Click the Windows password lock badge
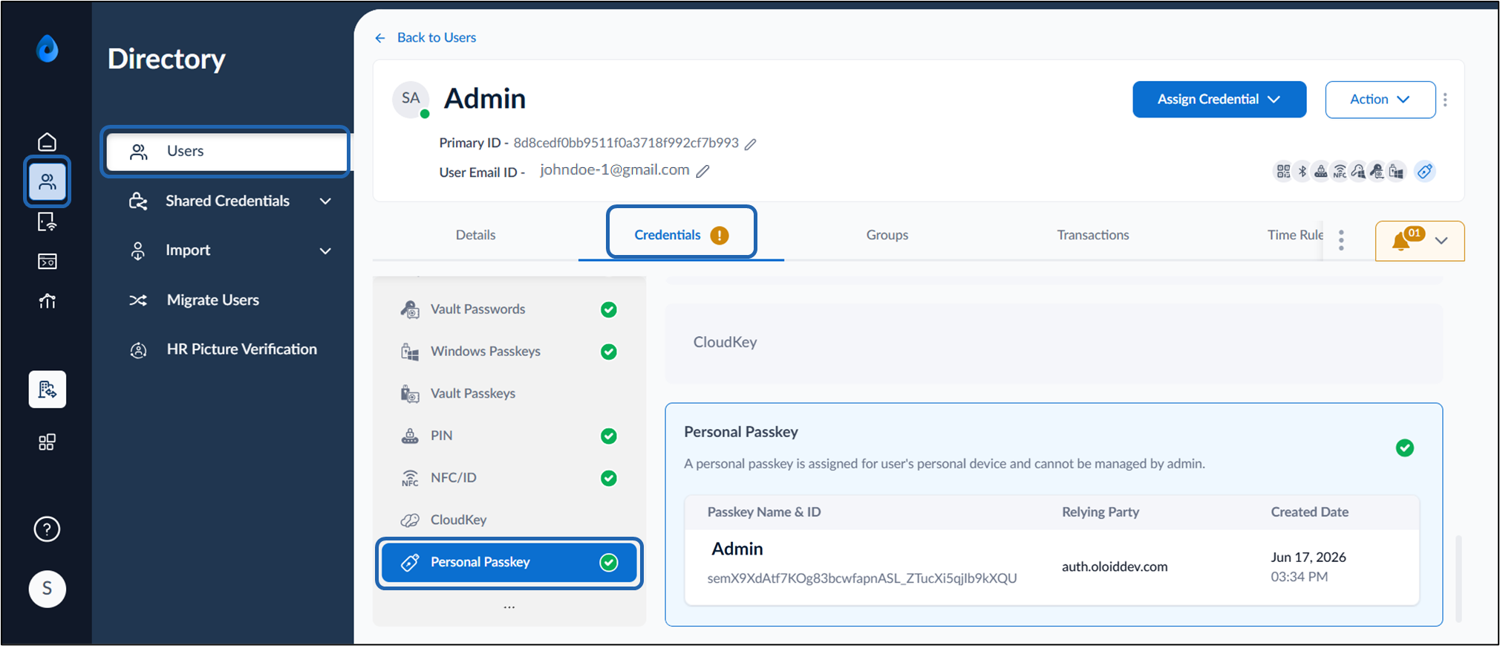Screen dimensions: 1500x646 click(x=1396, y=171)
